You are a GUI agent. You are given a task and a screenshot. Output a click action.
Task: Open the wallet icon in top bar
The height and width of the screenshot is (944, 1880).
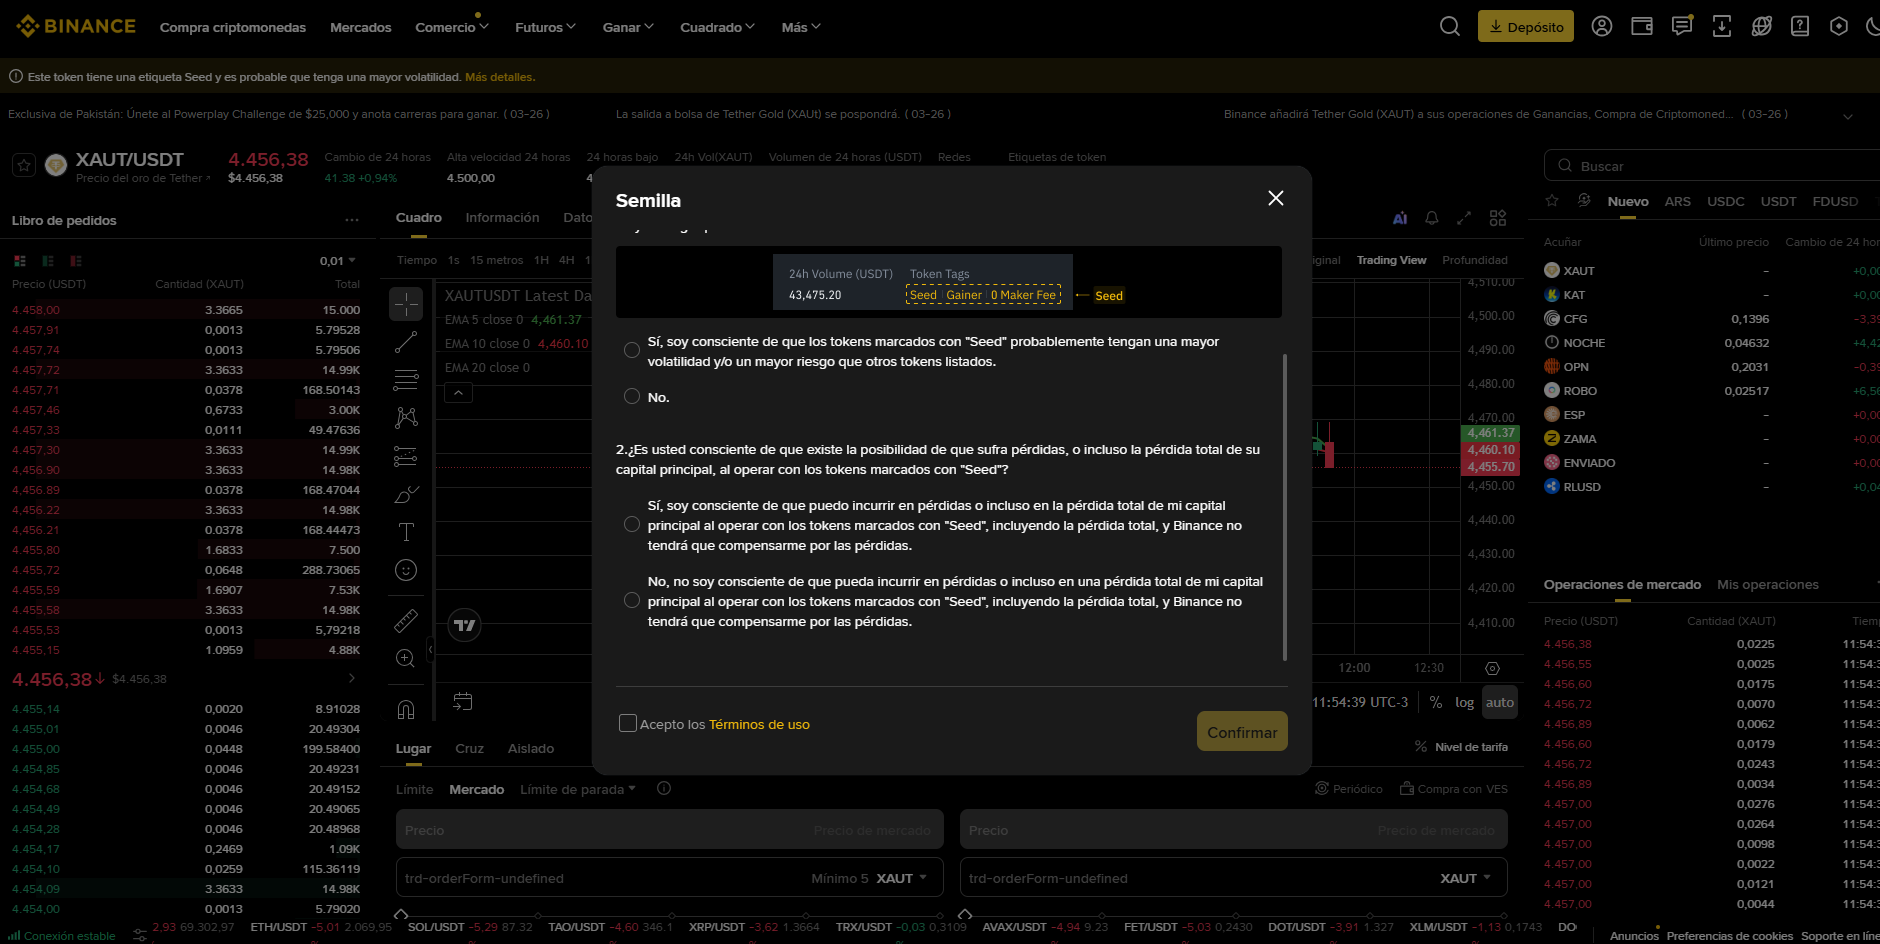[1641, 26]
